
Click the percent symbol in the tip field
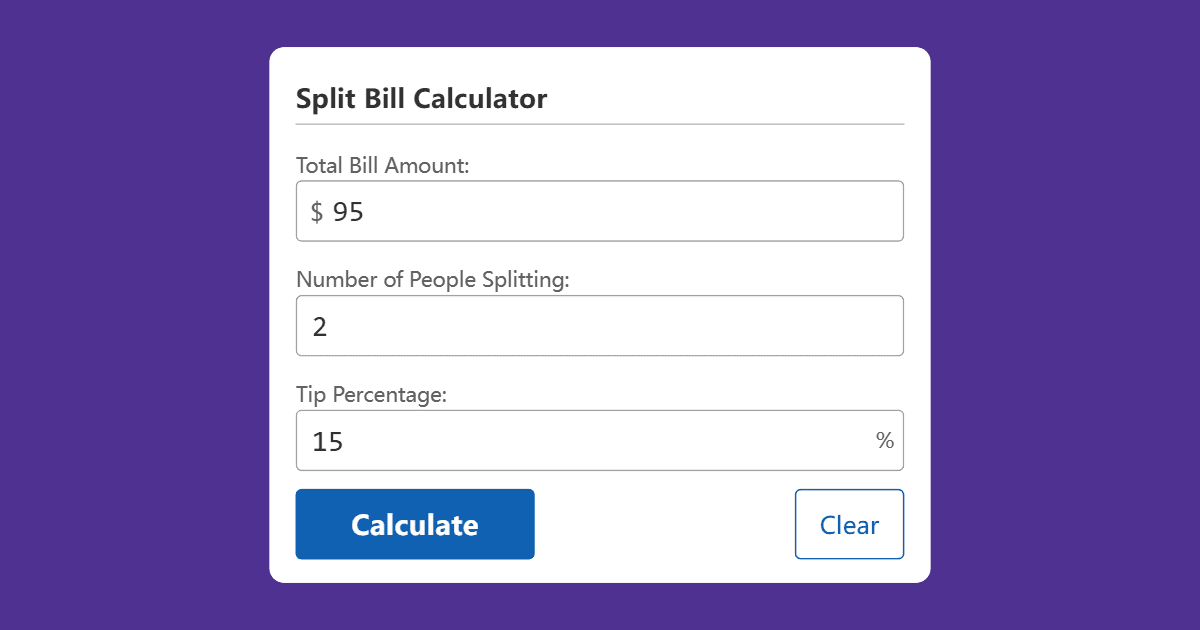[886, 440]
